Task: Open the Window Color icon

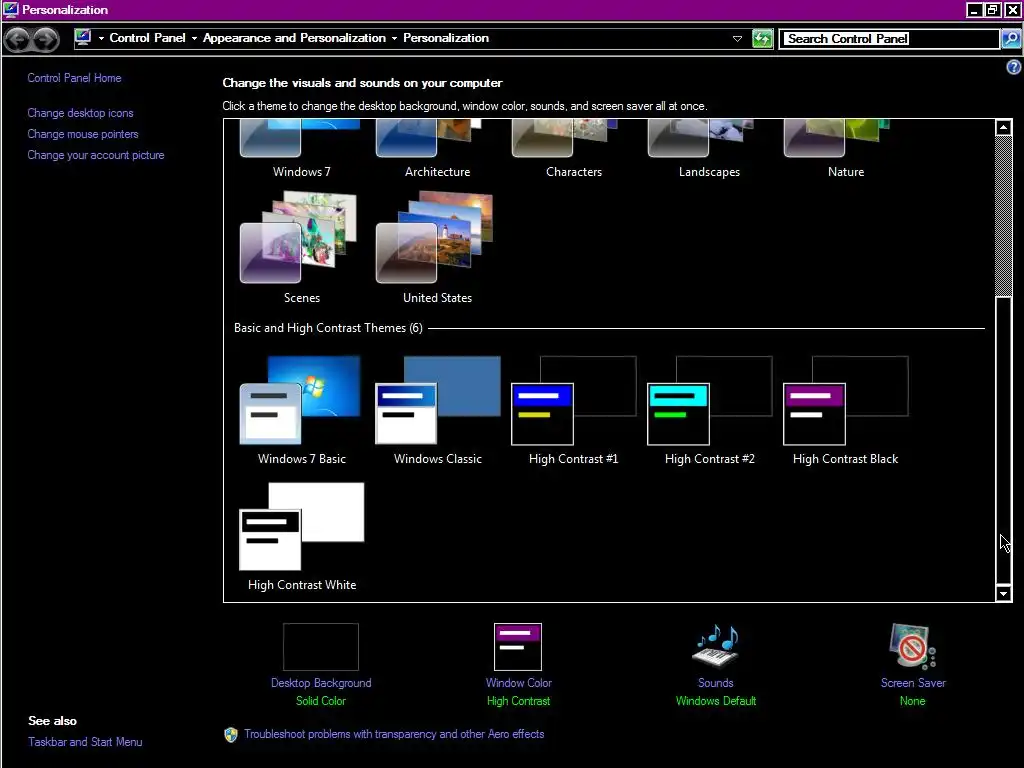Action: 518,647
